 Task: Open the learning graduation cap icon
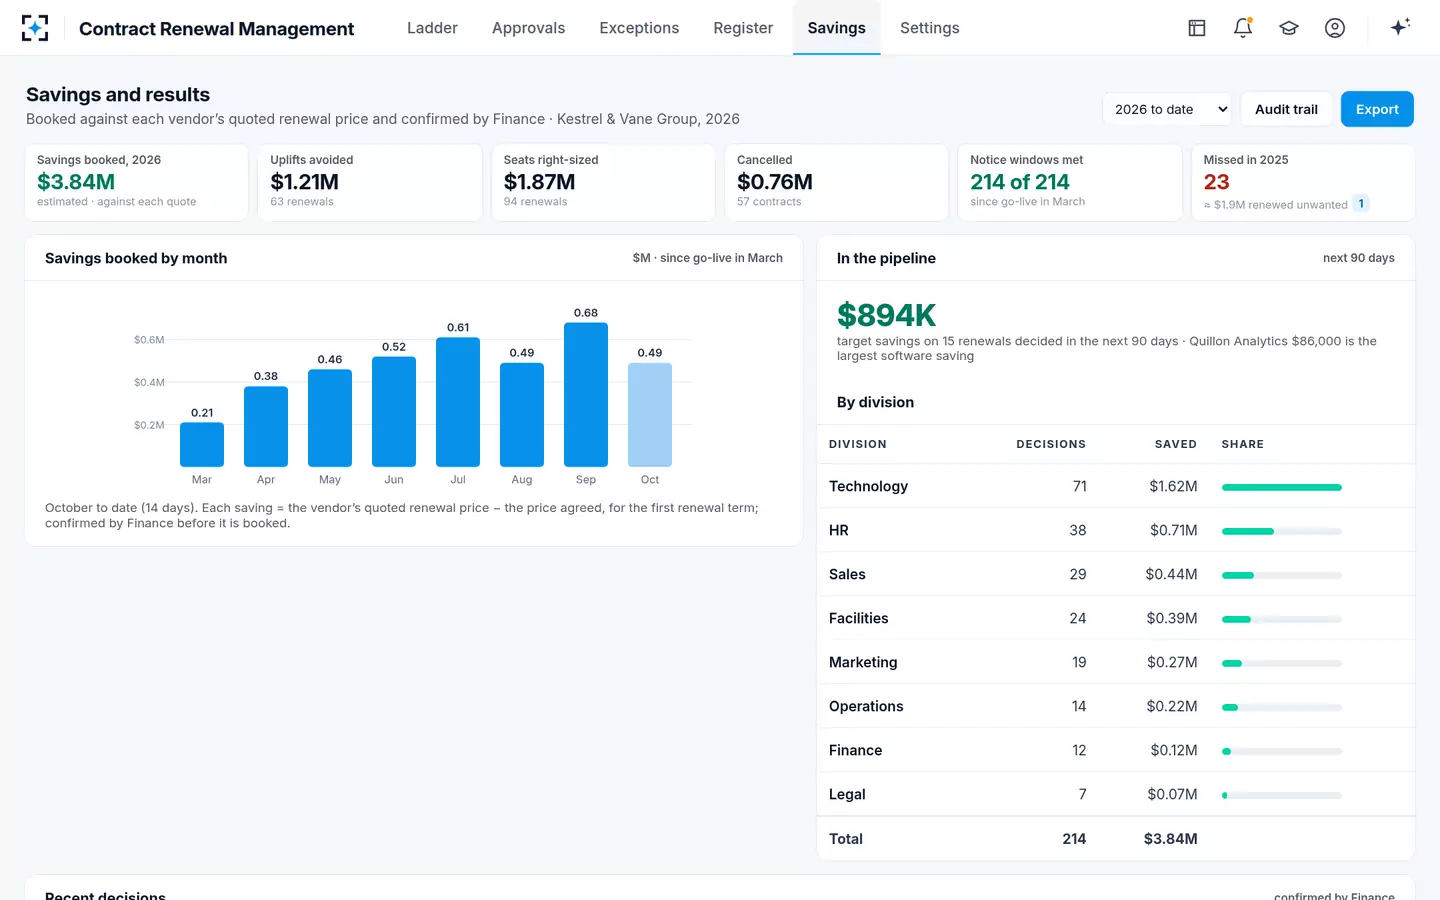[x=1289, y=28]
